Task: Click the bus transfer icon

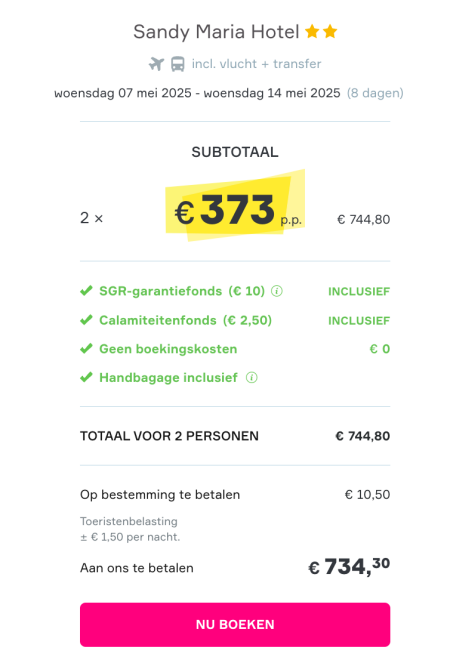Action: [178, 64]
